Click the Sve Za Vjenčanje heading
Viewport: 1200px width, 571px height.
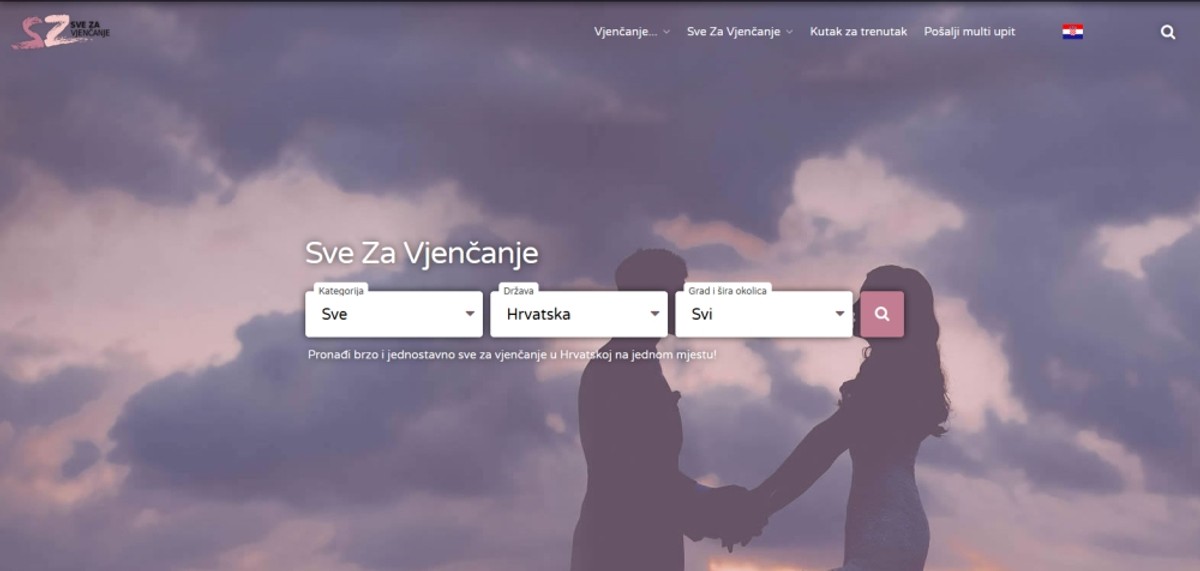coord(422,253)
